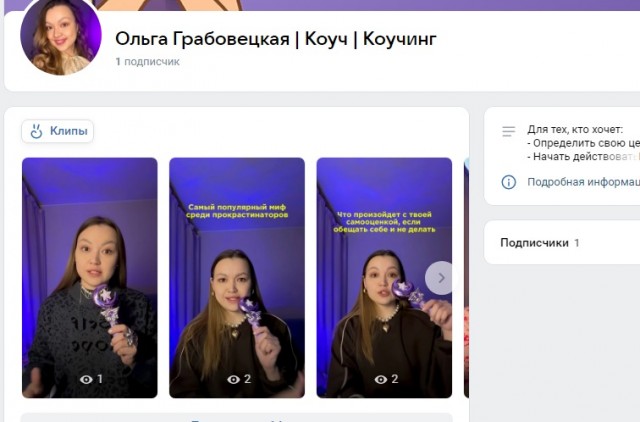Click the eye view counter on прокрастинаторов clip
Screen dimensions: 640x422
click(x=239, y=379)
